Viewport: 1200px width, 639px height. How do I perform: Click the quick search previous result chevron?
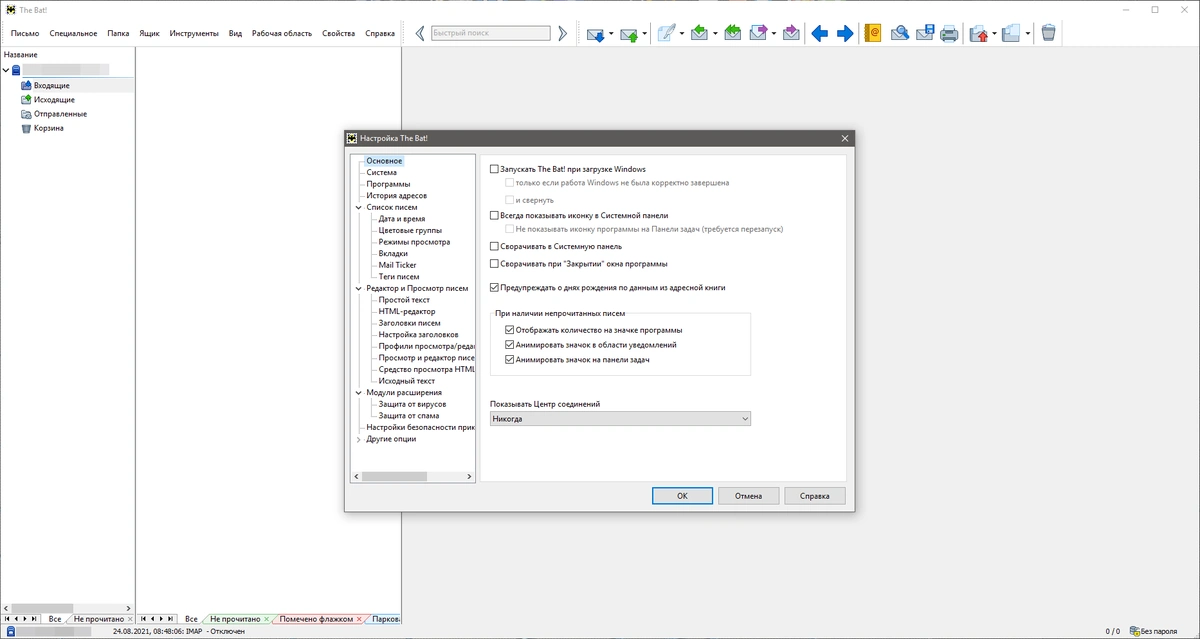point(420,33)
